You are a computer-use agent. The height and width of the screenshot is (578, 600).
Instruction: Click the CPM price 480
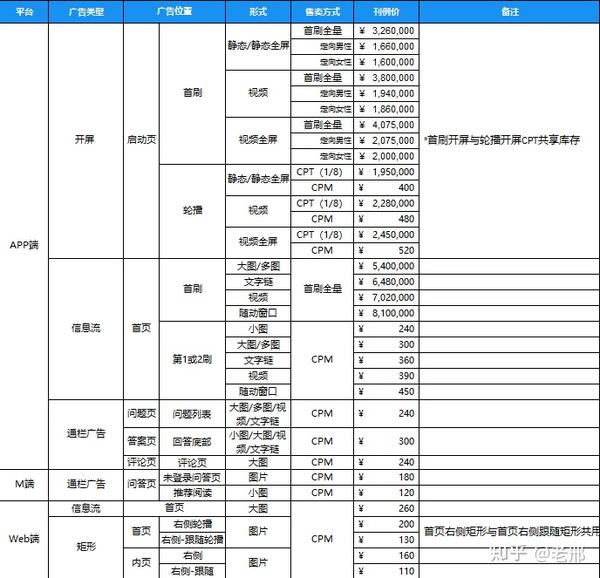click(x=386, y=219)
